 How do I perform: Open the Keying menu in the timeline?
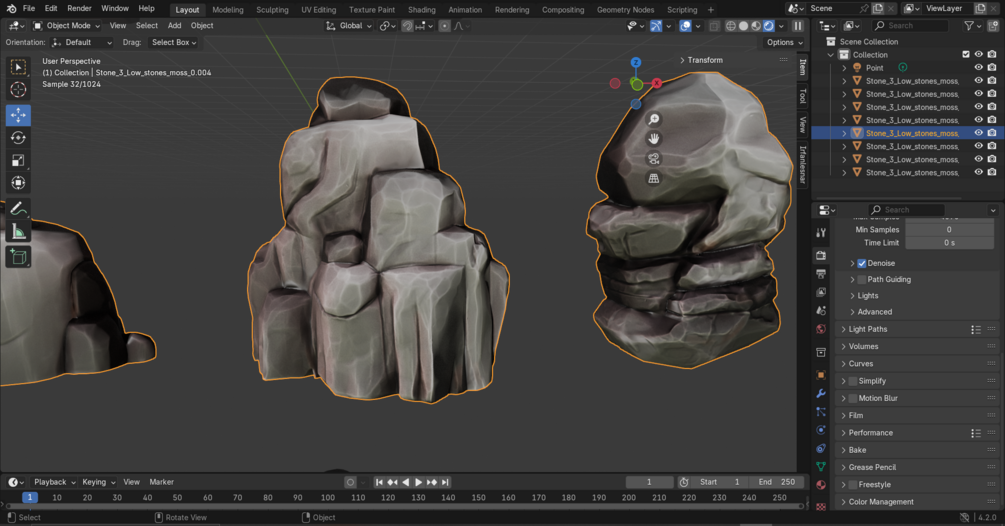98,482
